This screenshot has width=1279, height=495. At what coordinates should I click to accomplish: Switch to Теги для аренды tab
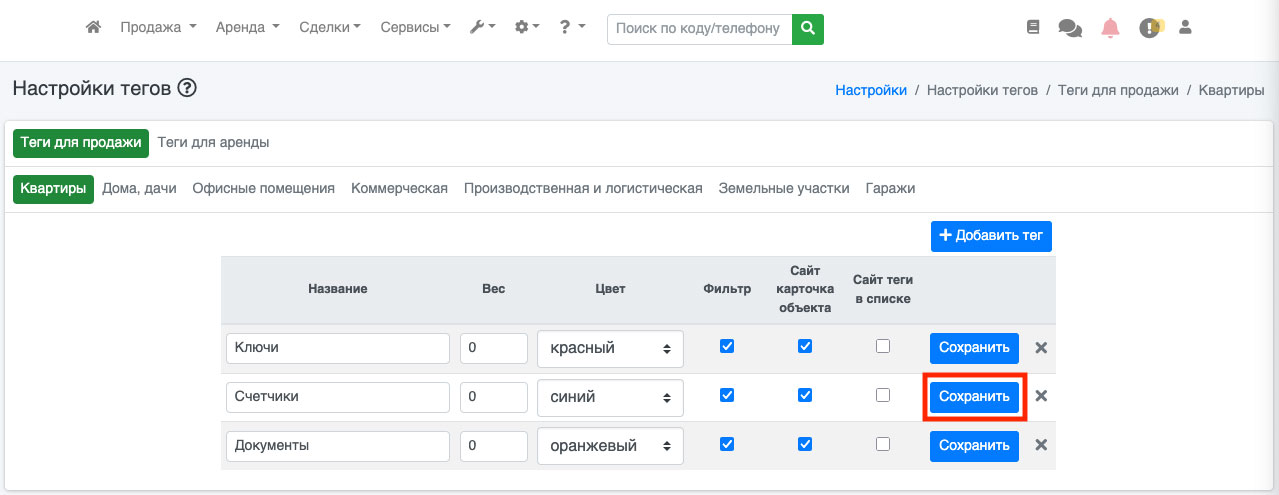[x=213, y=143]
